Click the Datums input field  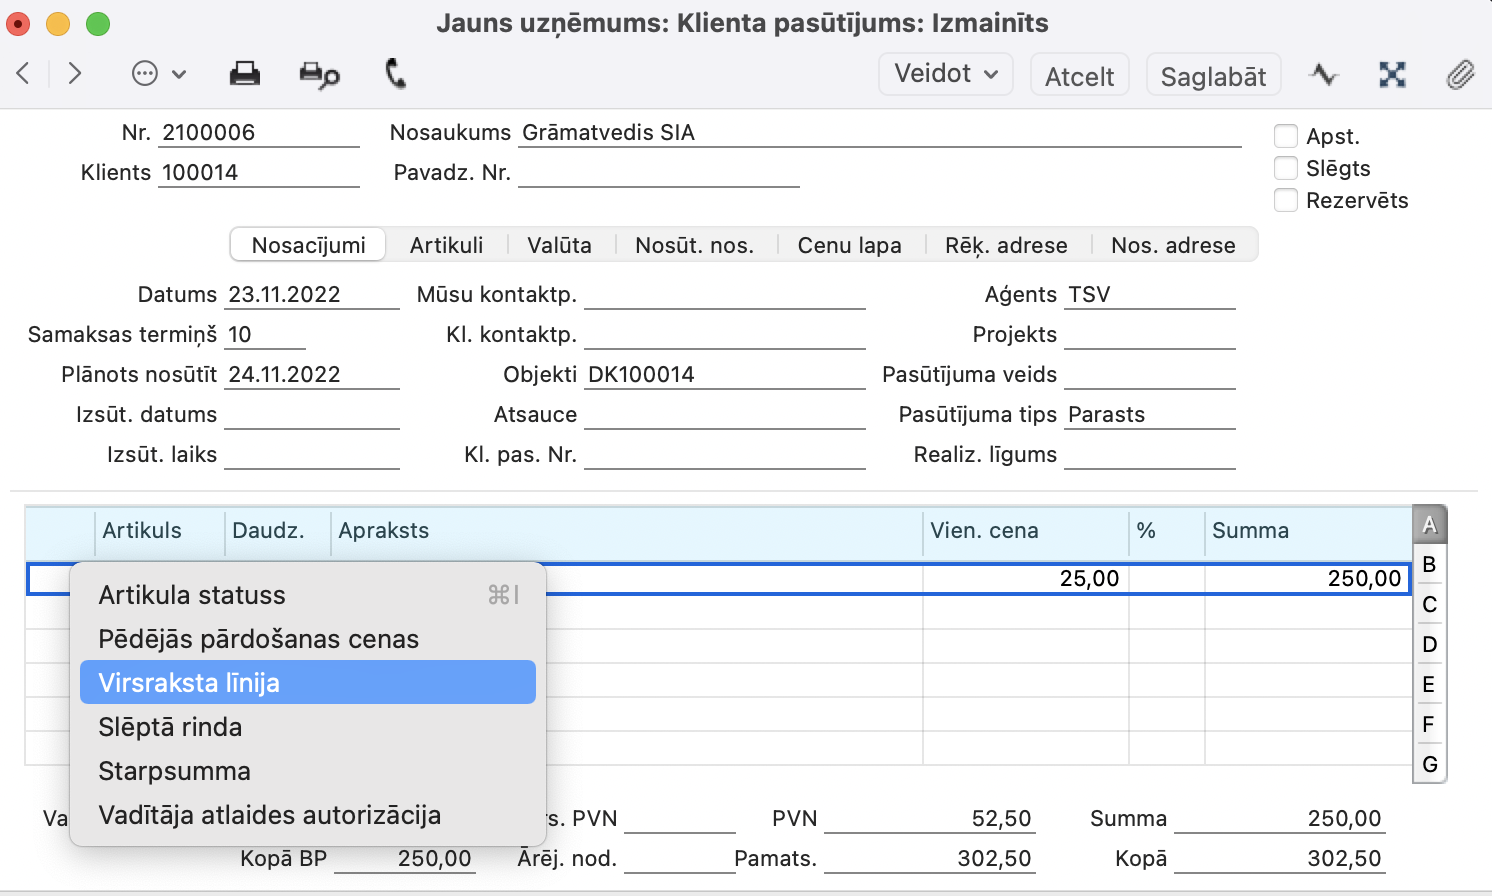click(x=311, y=295)
